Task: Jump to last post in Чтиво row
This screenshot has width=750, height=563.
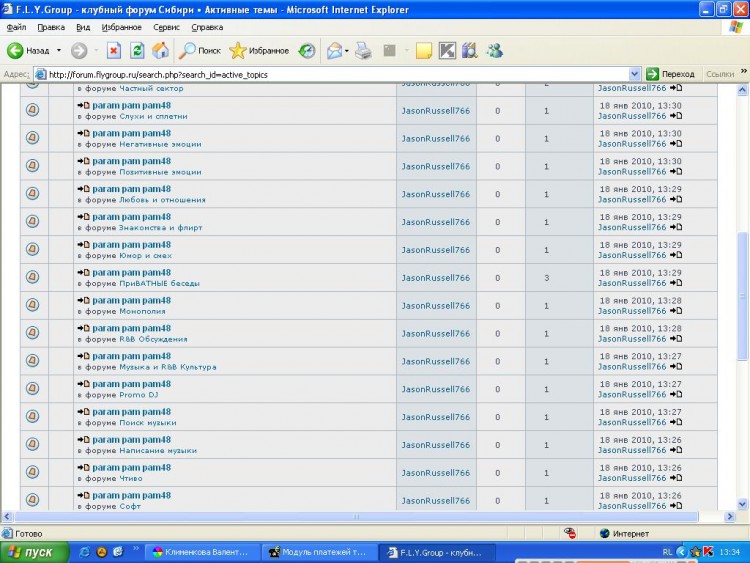Action: tap(676, 477)
